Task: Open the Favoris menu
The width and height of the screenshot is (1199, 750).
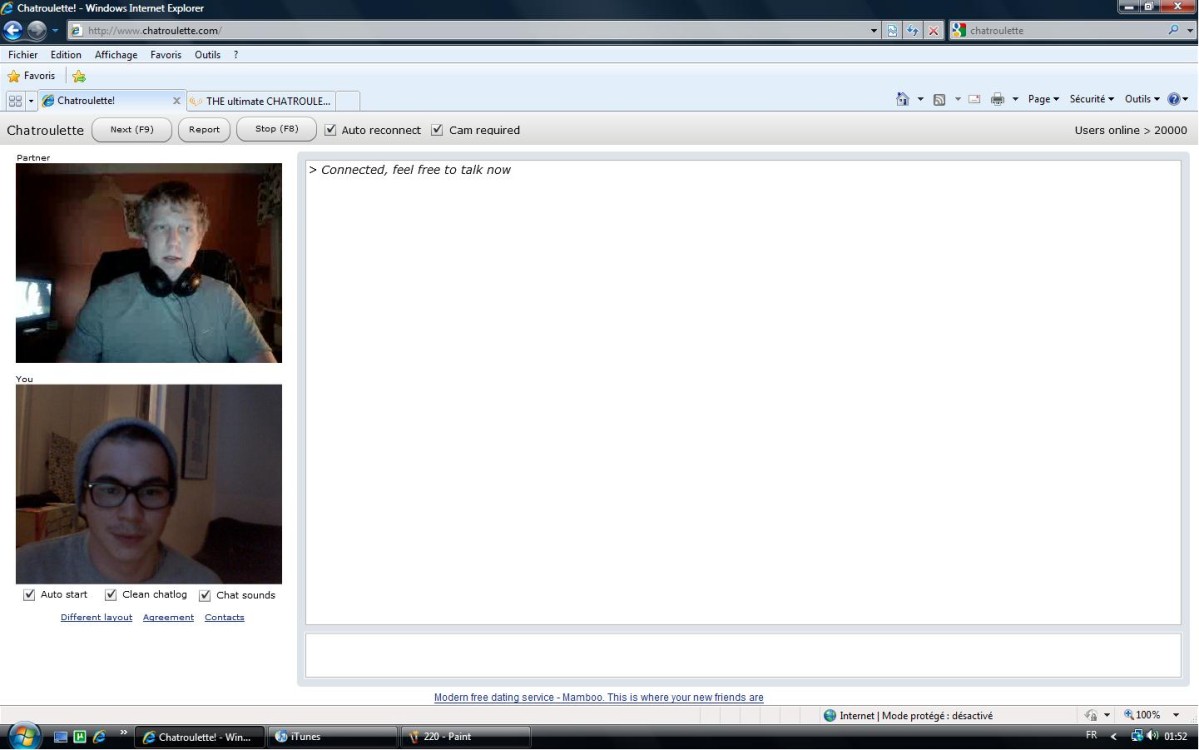Action: (166, 55)
